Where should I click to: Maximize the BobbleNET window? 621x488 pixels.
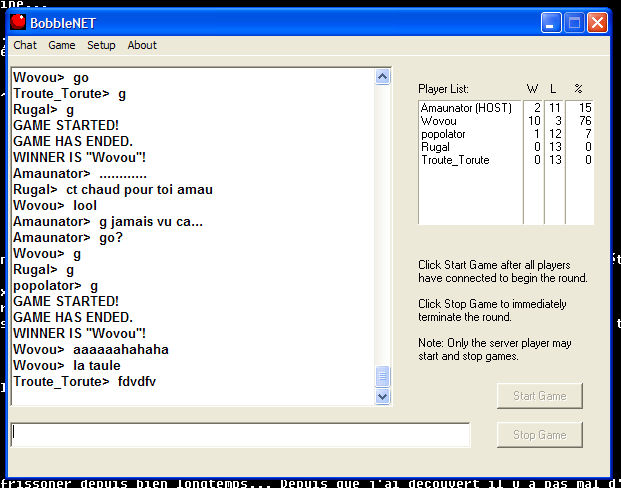575,22
